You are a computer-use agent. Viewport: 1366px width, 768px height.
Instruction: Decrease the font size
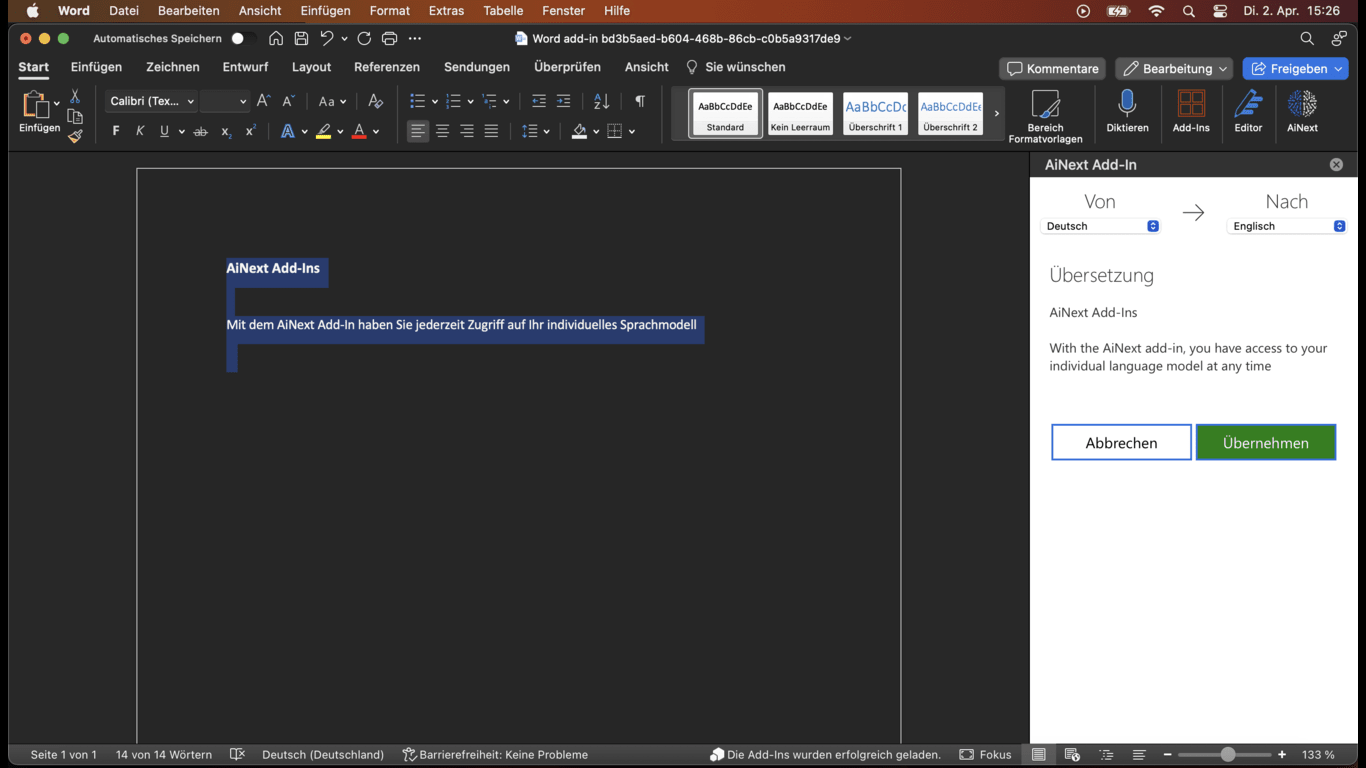point(288,101)
